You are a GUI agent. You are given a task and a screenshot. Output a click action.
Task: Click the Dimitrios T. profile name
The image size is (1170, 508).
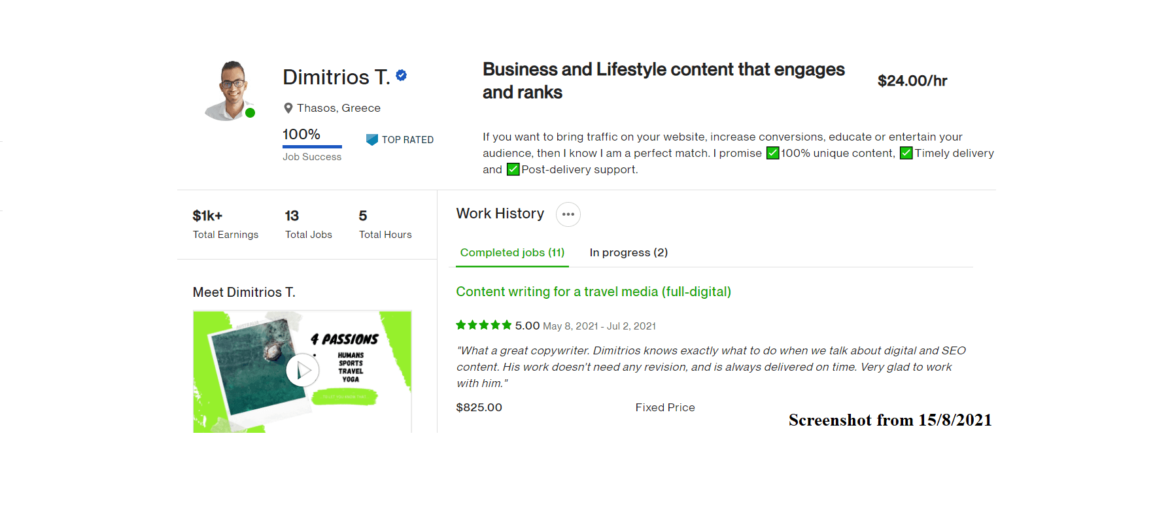tap(336, 77)
